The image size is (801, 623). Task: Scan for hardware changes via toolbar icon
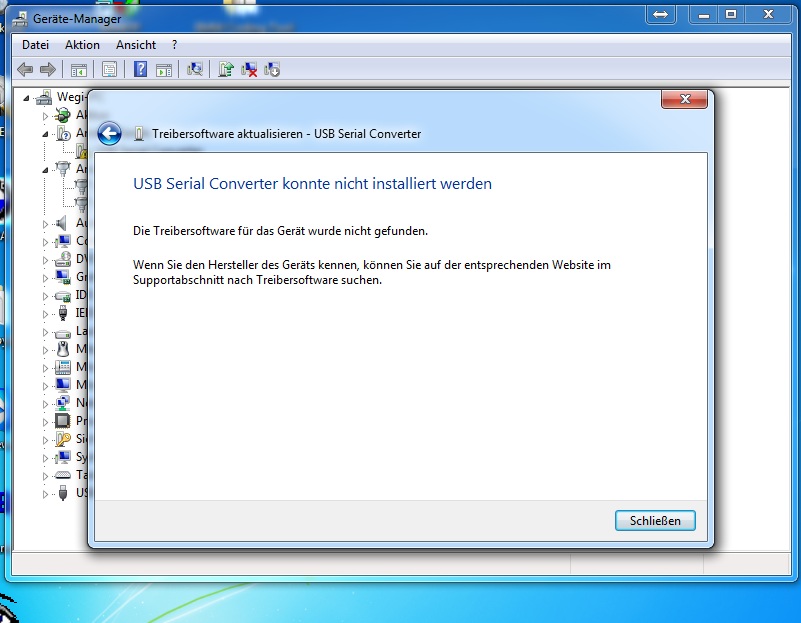pyautogui.click(x=195, y=69)
